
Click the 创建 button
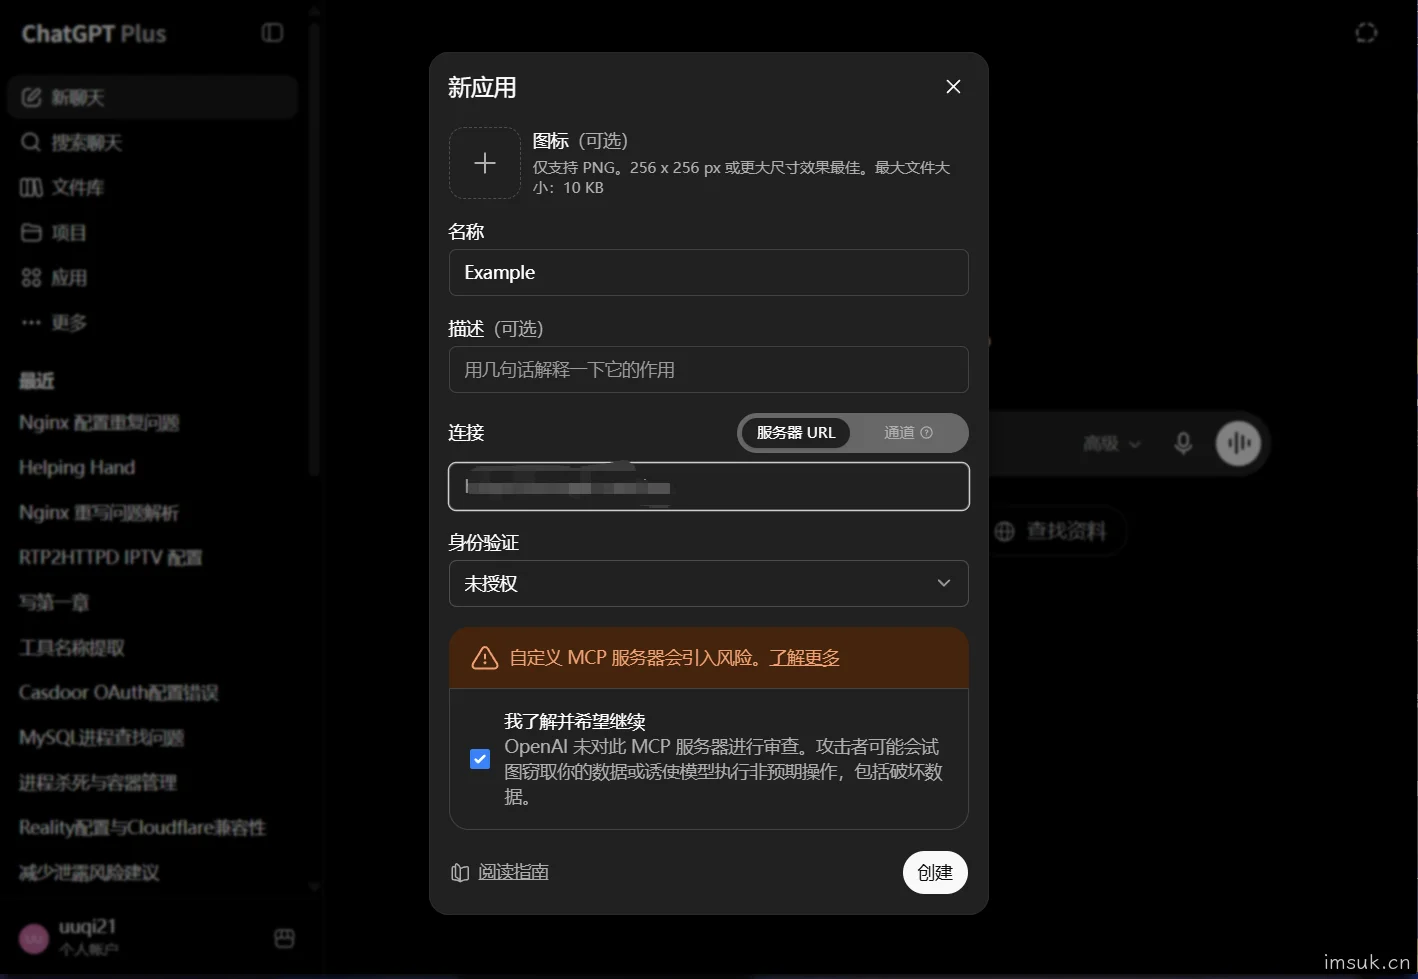click(x=935, y=872)
